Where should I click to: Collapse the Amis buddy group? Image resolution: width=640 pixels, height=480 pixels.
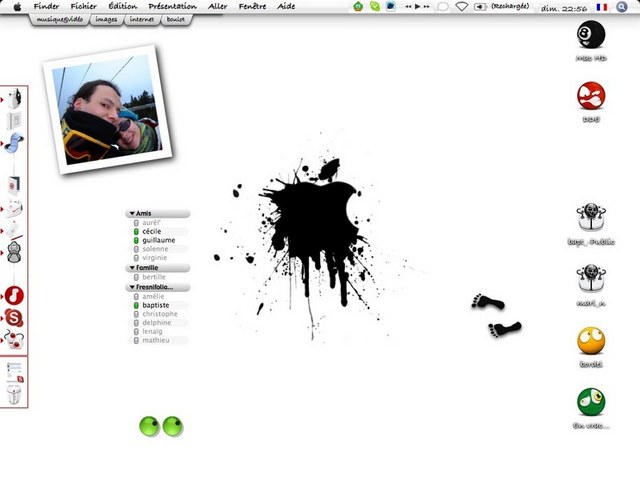click(x=131, y=213)
